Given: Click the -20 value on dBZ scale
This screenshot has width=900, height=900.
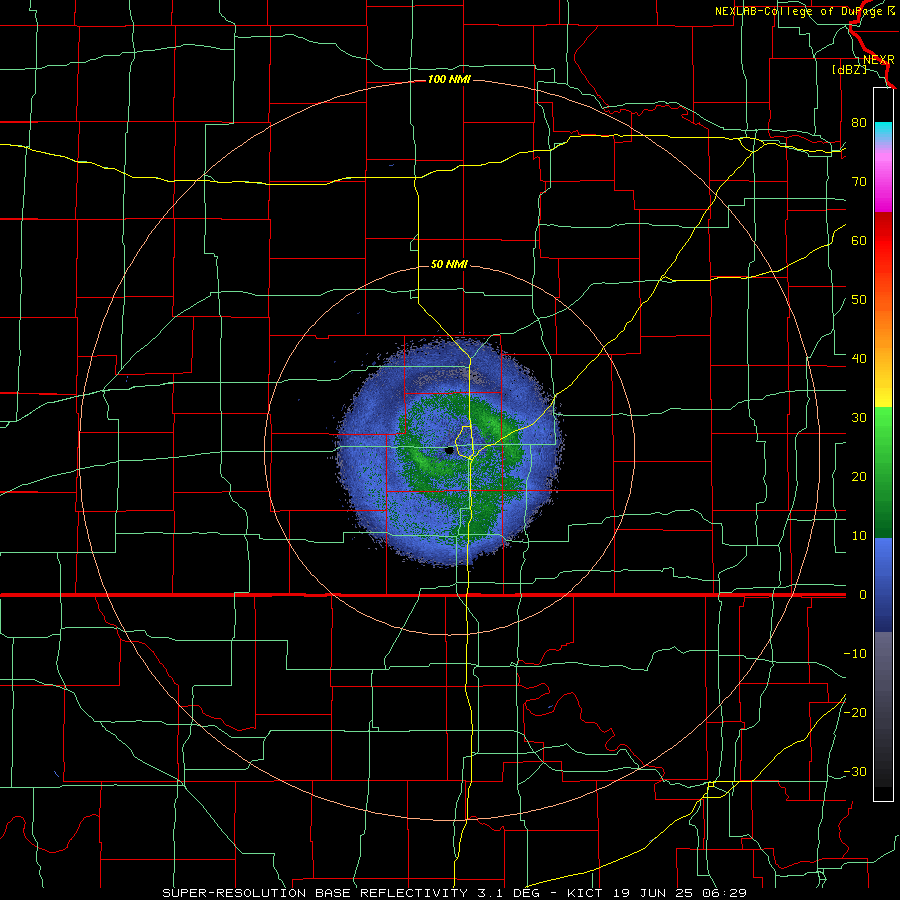Looking at the screenshot, I should [855, 712].
